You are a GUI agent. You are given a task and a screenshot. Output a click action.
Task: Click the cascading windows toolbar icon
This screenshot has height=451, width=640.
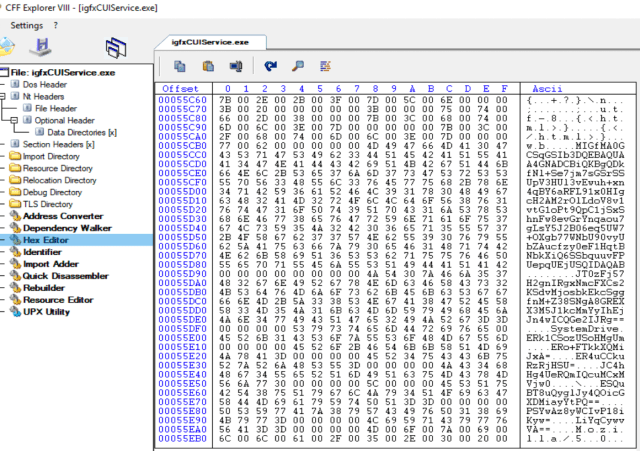pyautogui.click(x=116, y=47)
